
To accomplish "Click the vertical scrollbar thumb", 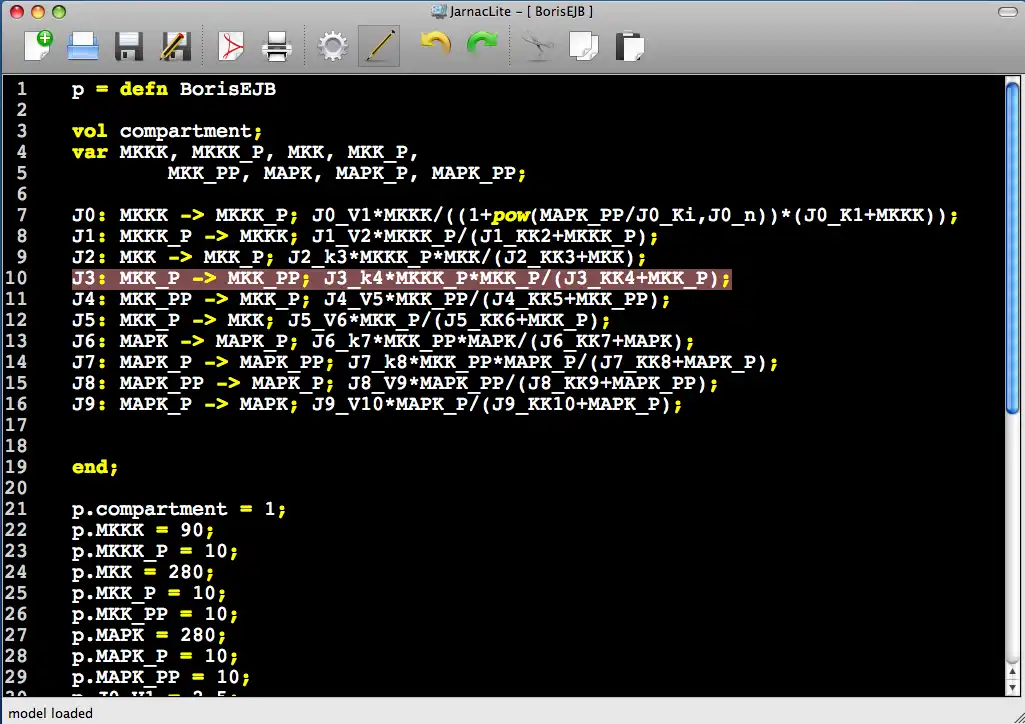I will [x=1013, y=248].
